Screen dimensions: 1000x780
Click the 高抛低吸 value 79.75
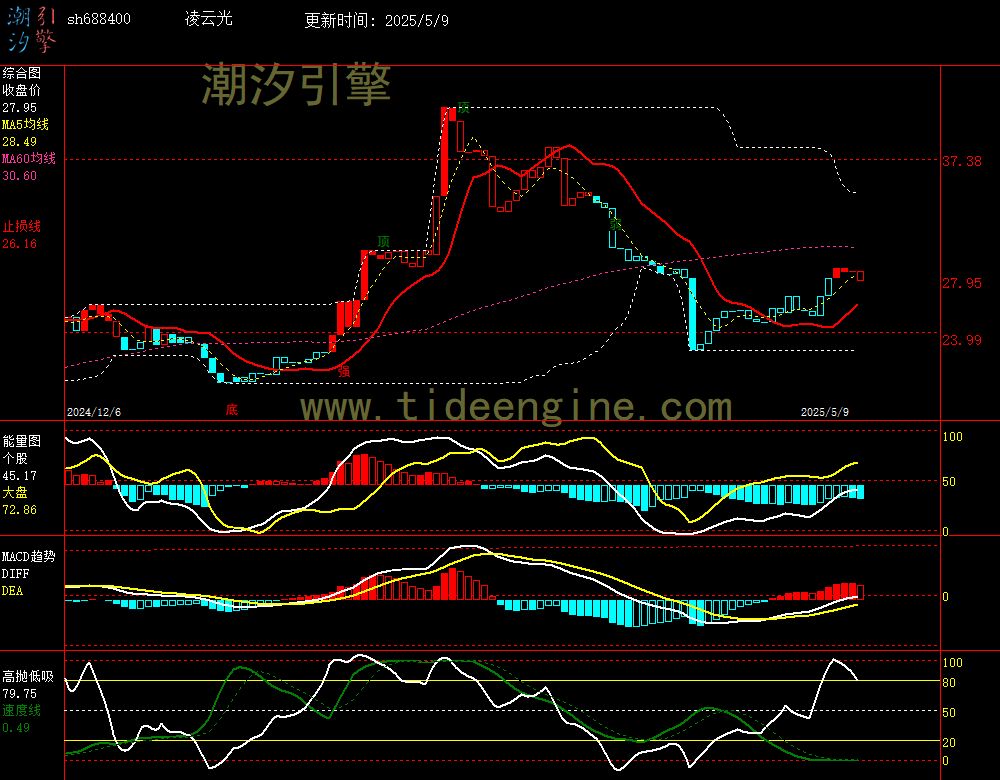click(x=20, y=694)
